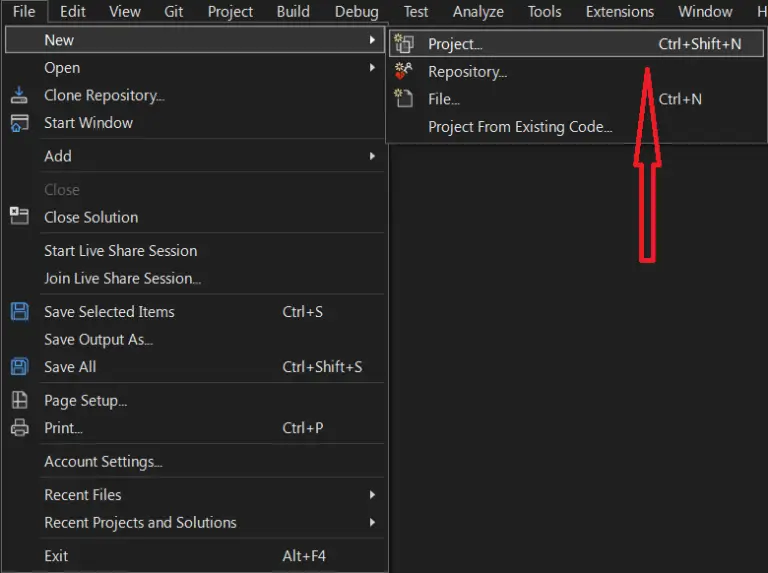Choose Start Window entry
This screenshot has height=573, width=768.
coord(194,123)
